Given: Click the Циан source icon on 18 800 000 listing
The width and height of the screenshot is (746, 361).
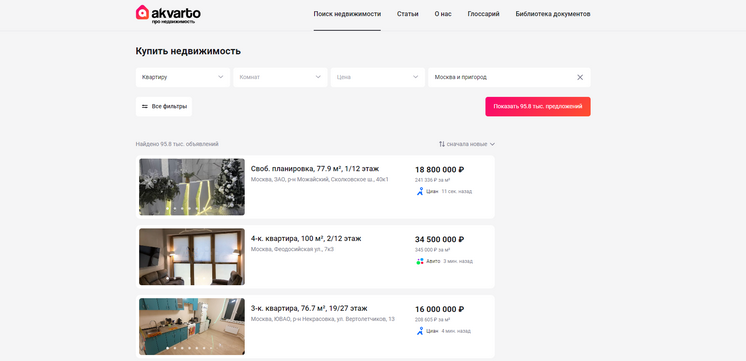Looking at the screenshot, I should [420, 191].
